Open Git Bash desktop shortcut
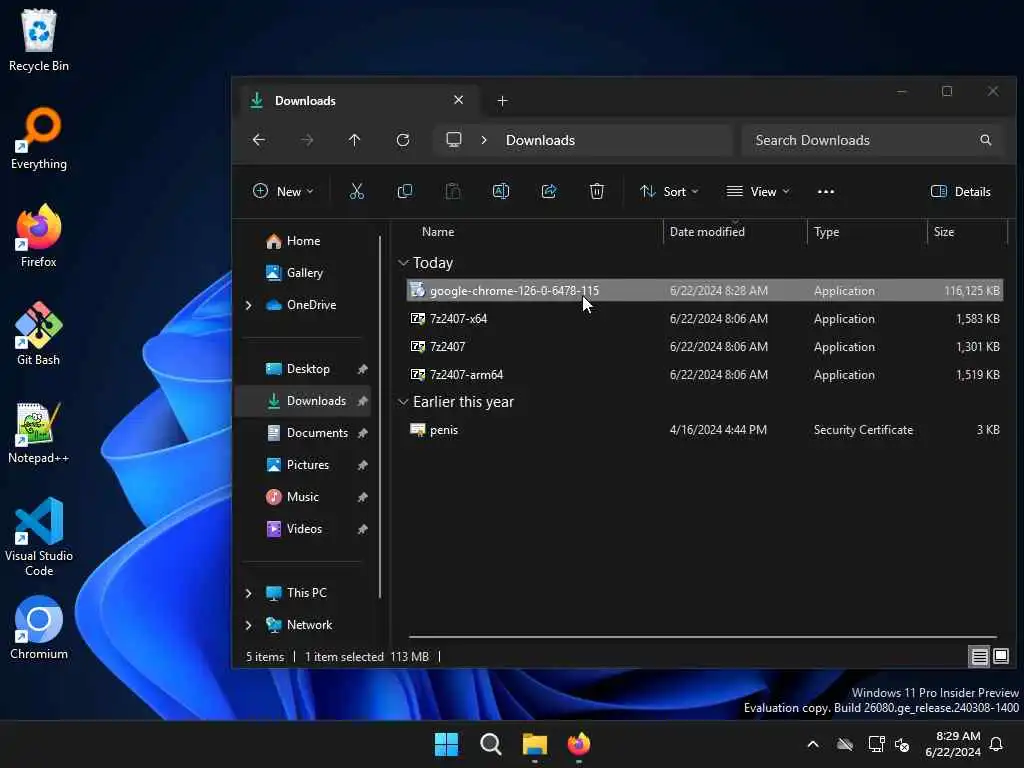This screenshot has width=1024, height=768. click(39, 334)
